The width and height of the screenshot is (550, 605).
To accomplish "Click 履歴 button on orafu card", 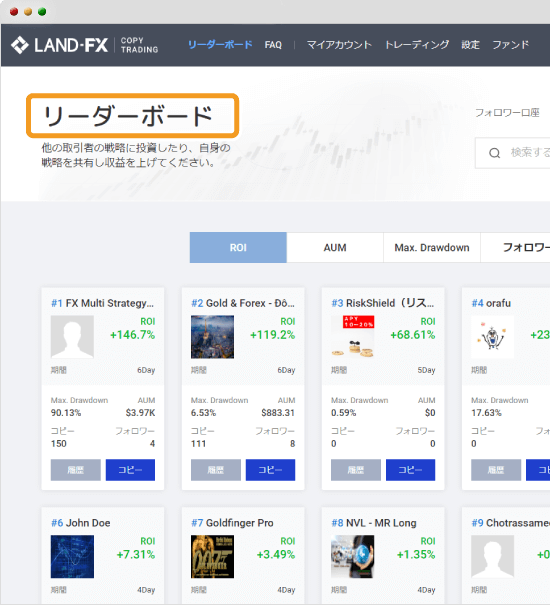I will coord(496,470).
